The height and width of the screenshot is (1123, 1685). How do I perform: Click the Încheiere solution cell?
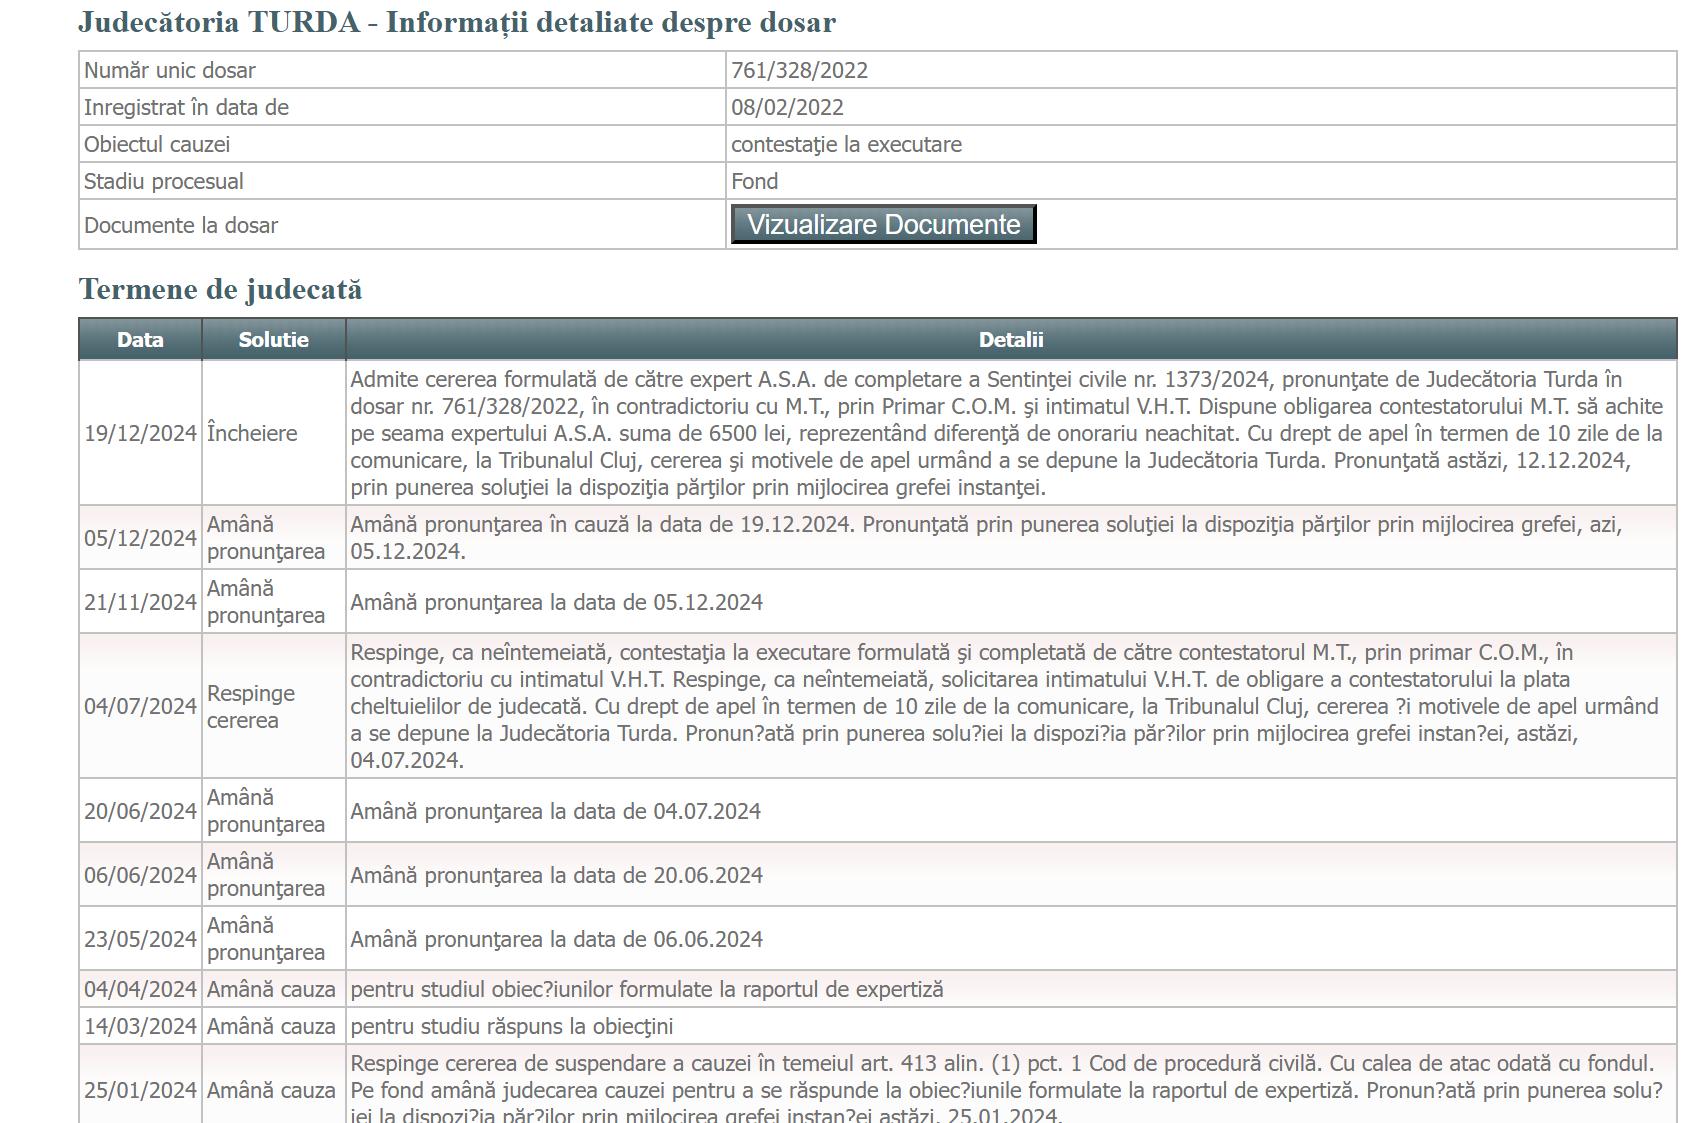click(252, 433)
